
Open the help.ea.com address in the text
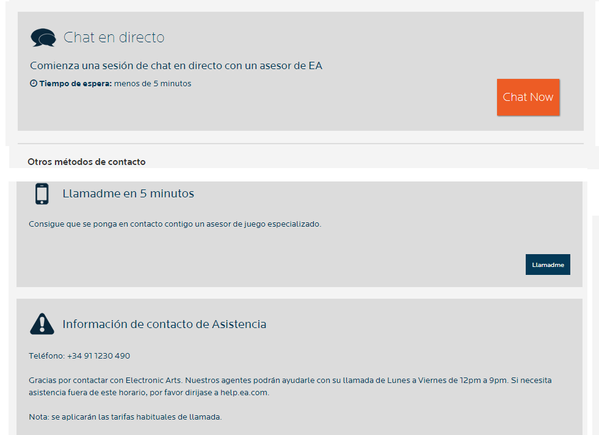point(244,393)
